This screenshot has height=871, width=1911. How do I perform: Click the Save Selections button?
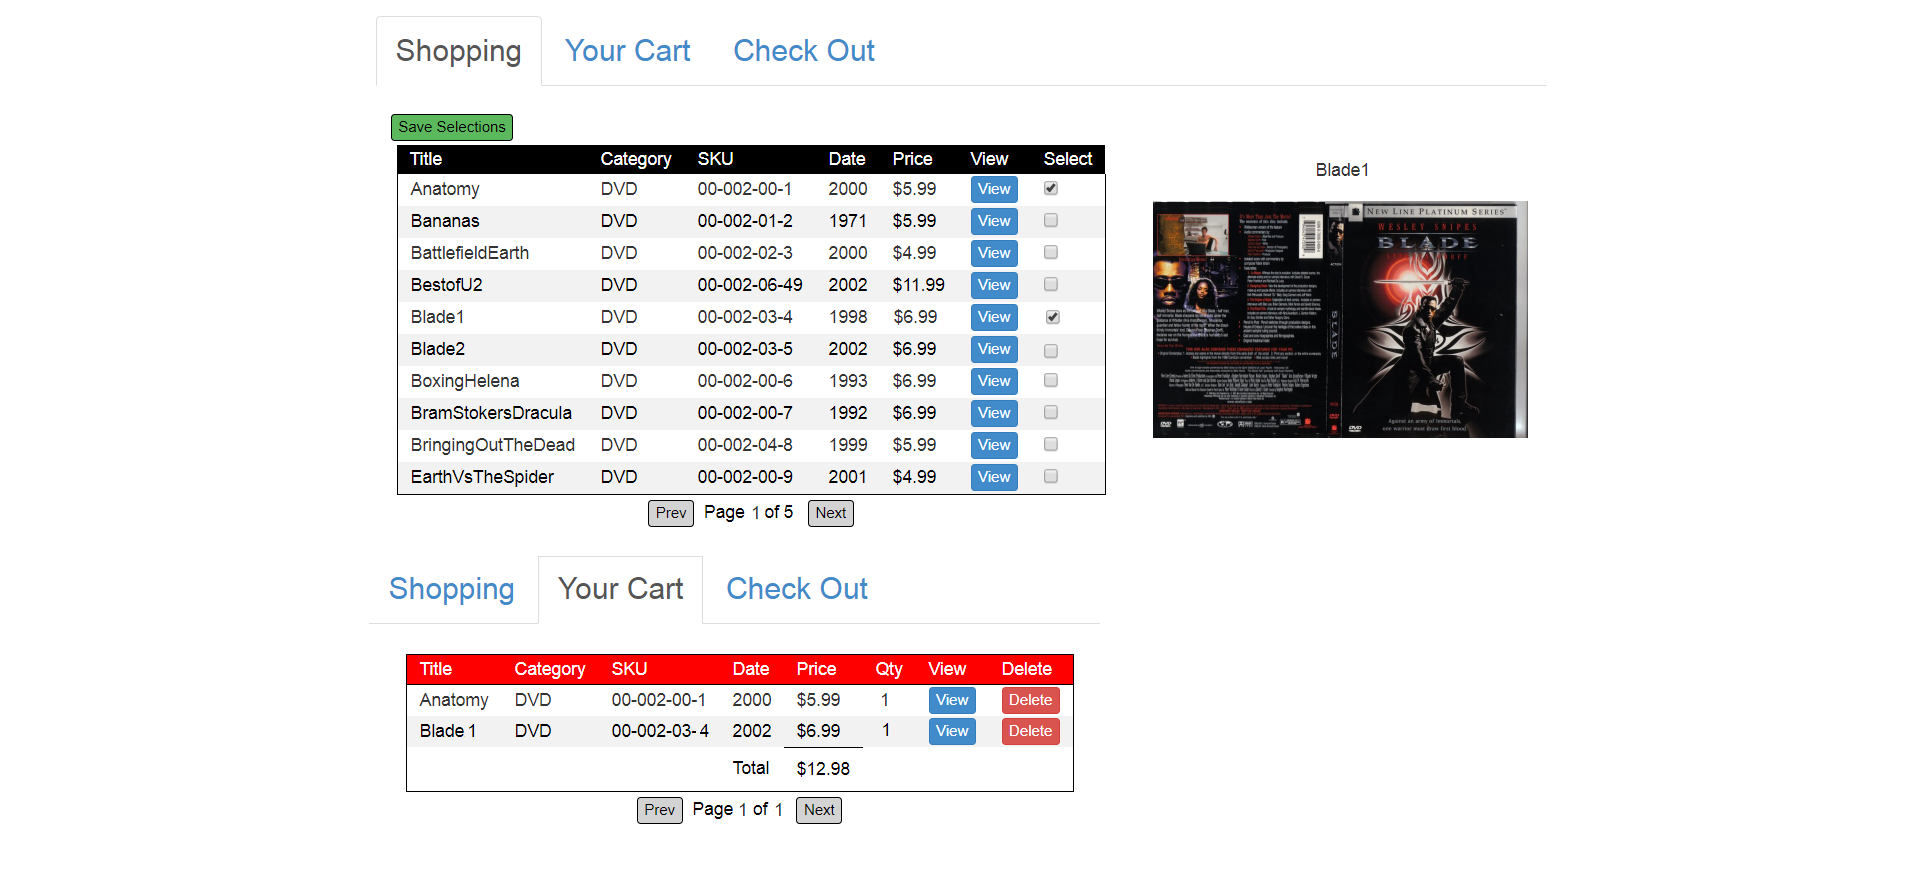click(x=452, y=127)
